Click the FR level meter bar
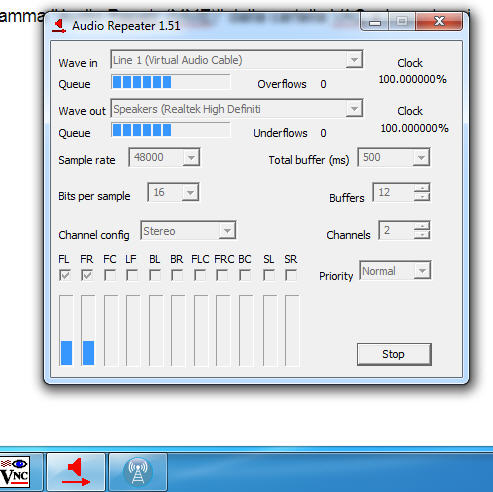 [88, 330]
